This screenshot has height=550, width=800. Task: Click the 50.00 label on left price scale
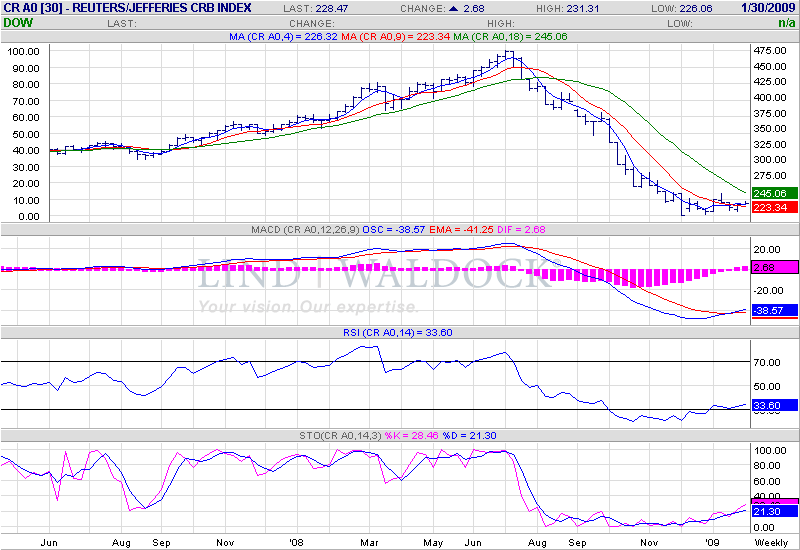(26, 134)
